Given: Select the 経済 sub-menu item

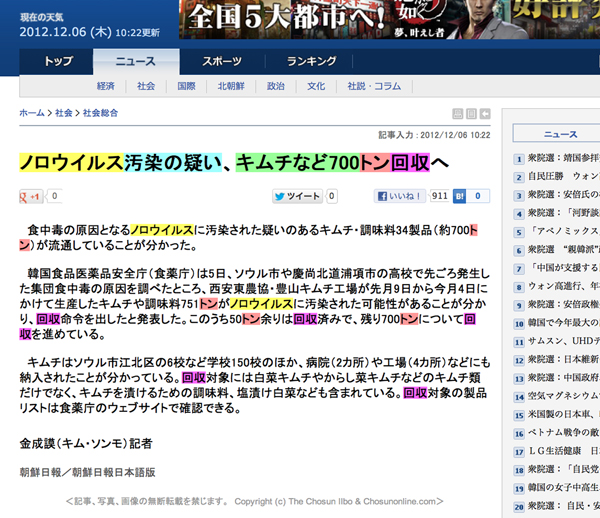Looking at the screenshot, I should [106, 86].
